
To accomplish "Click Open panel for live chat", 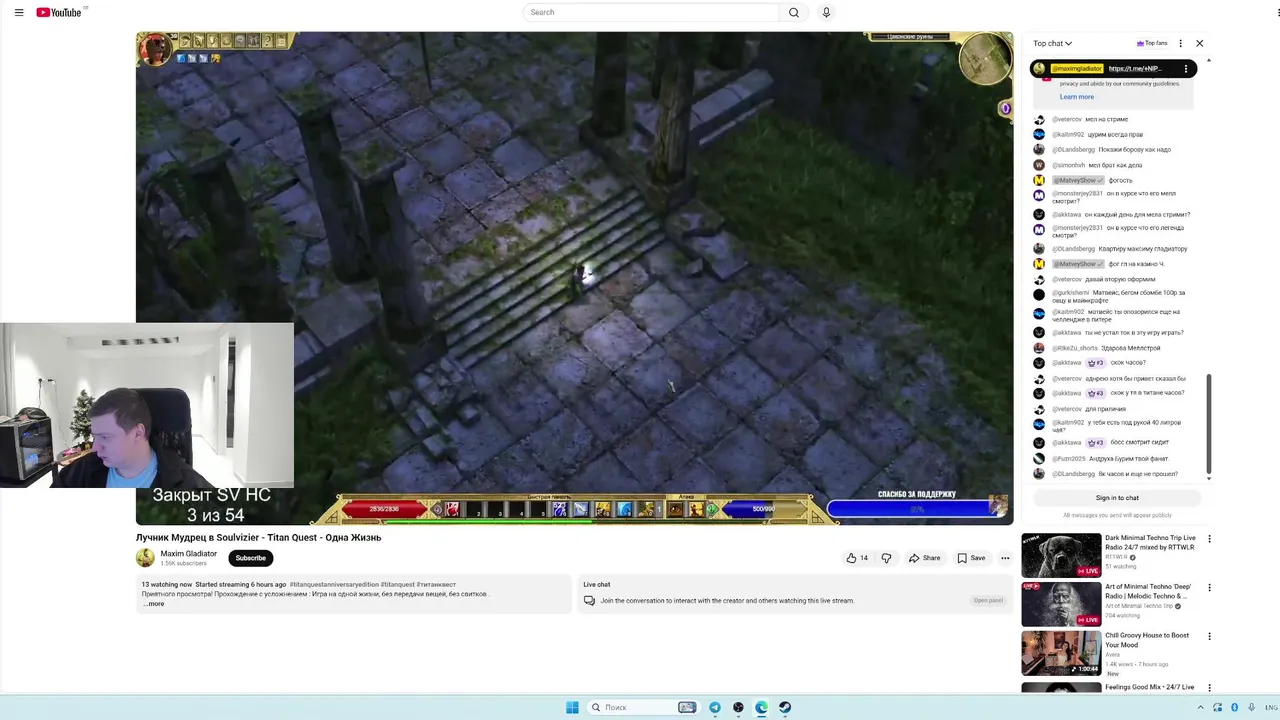I will click(x=988, y=600).
